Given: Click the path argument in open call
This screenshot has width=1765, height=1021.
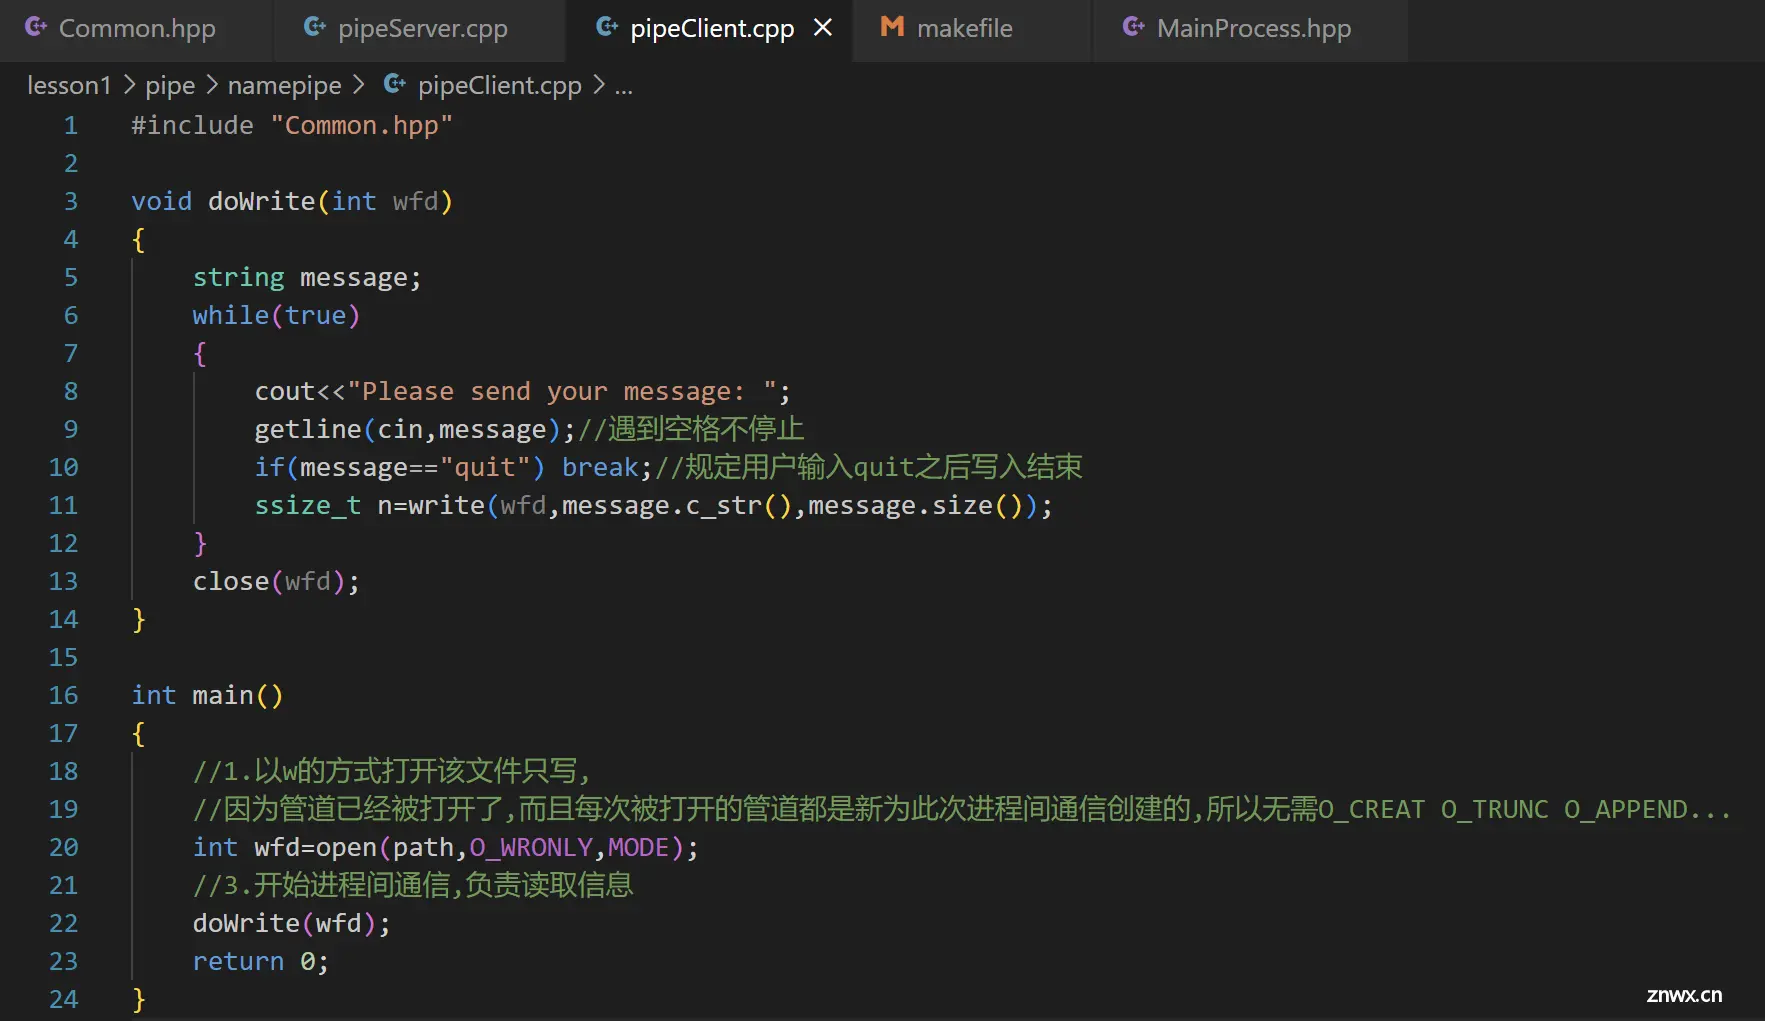Looking at the screenshot, I should 423,847.
